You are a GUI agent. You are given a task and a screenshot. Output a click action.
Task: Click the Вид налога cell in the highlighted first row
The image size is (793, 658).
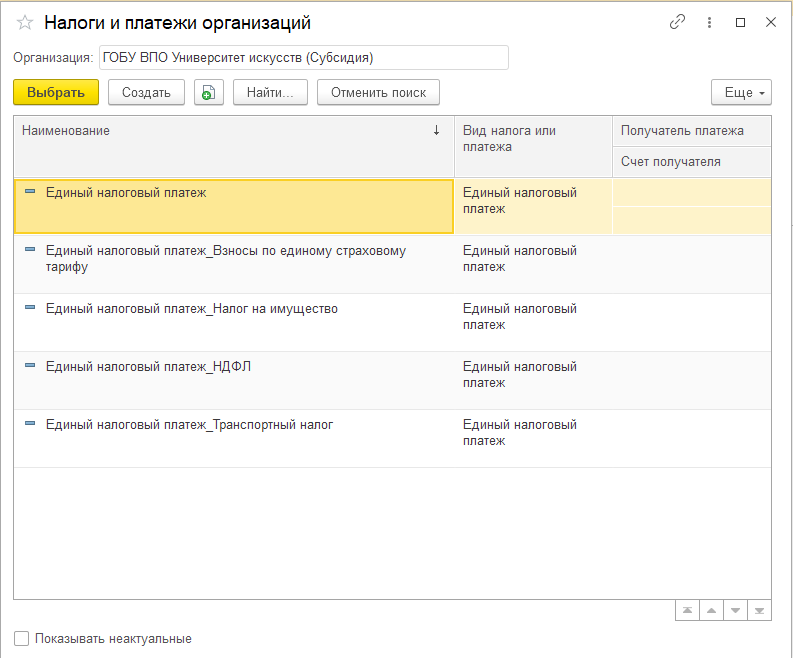tap(534, 206)
